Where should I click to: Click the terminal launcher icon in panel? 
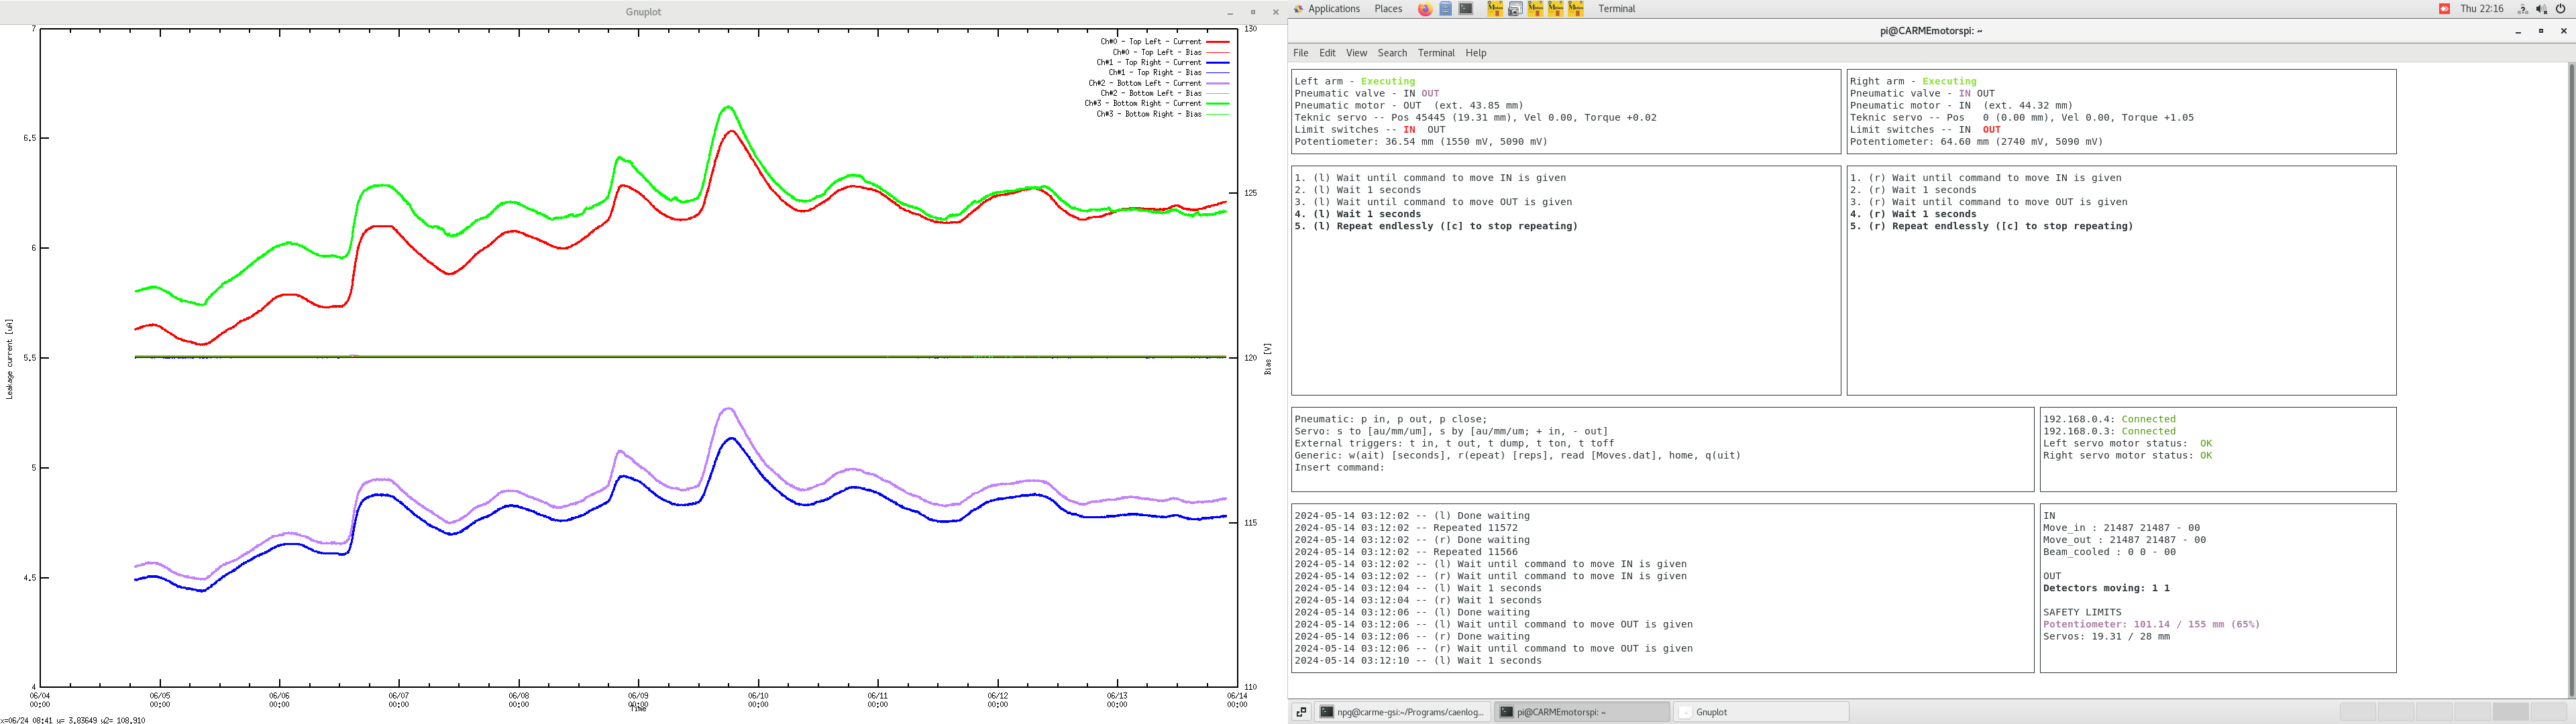(x=1465, y=9)
